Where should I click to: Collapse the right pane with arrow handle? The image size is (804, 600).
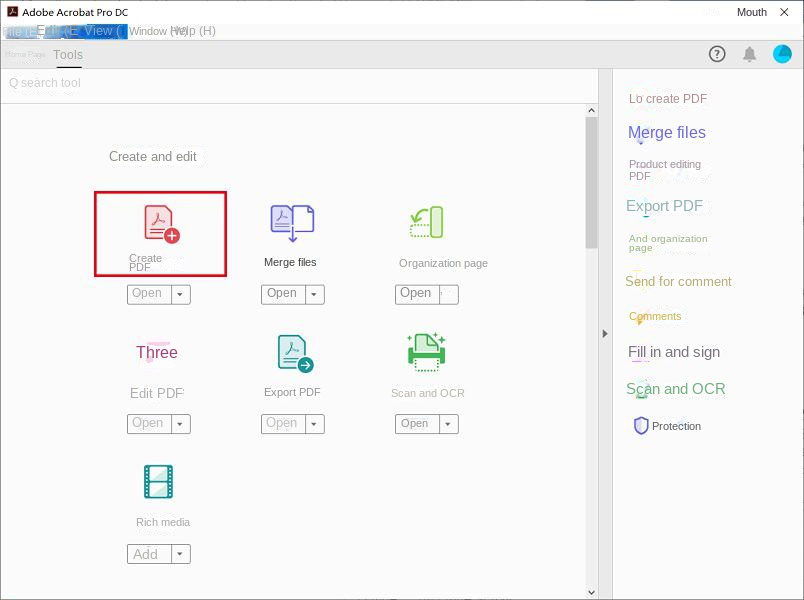pyautogui.click(x=605, y=334)
